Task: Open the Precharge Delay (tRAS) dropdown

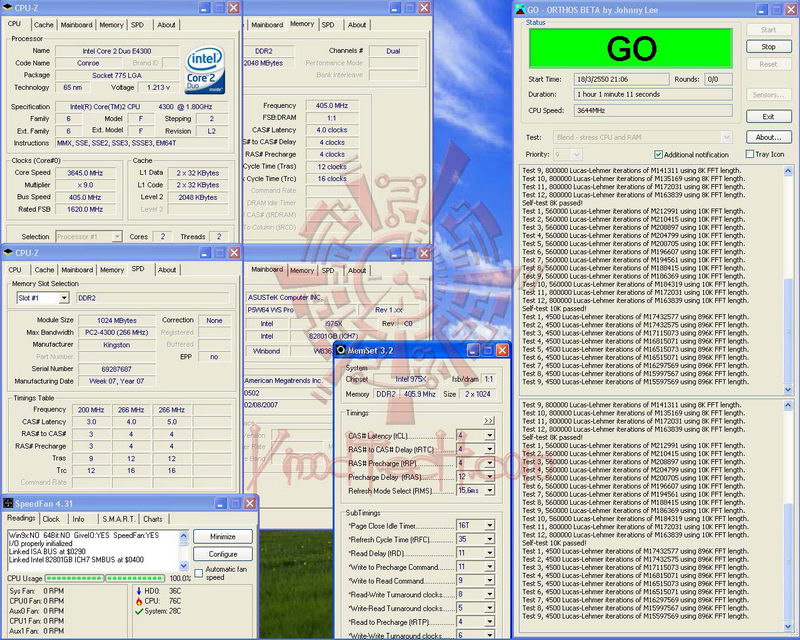Action: point(489,477)
